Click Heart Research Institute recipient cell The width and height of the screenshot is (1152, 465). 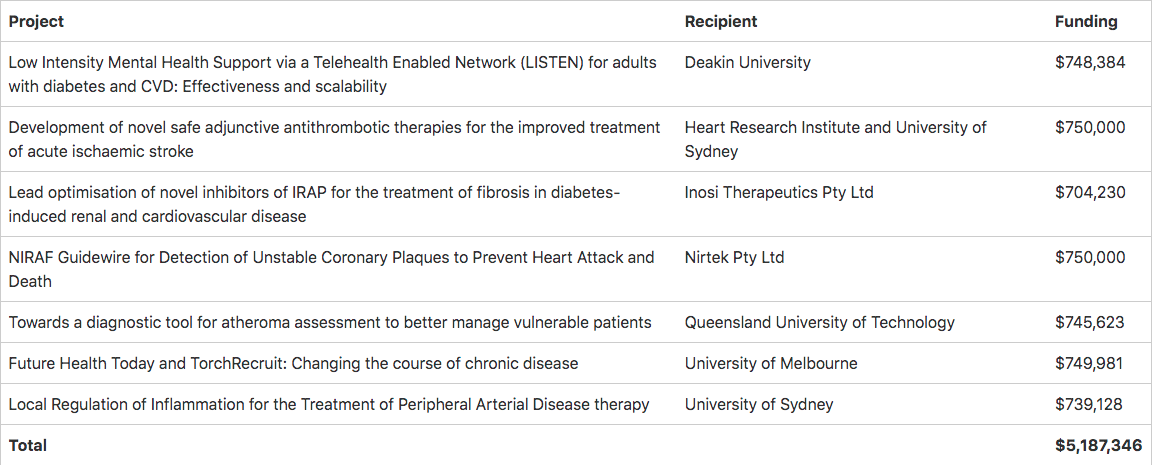835,140
